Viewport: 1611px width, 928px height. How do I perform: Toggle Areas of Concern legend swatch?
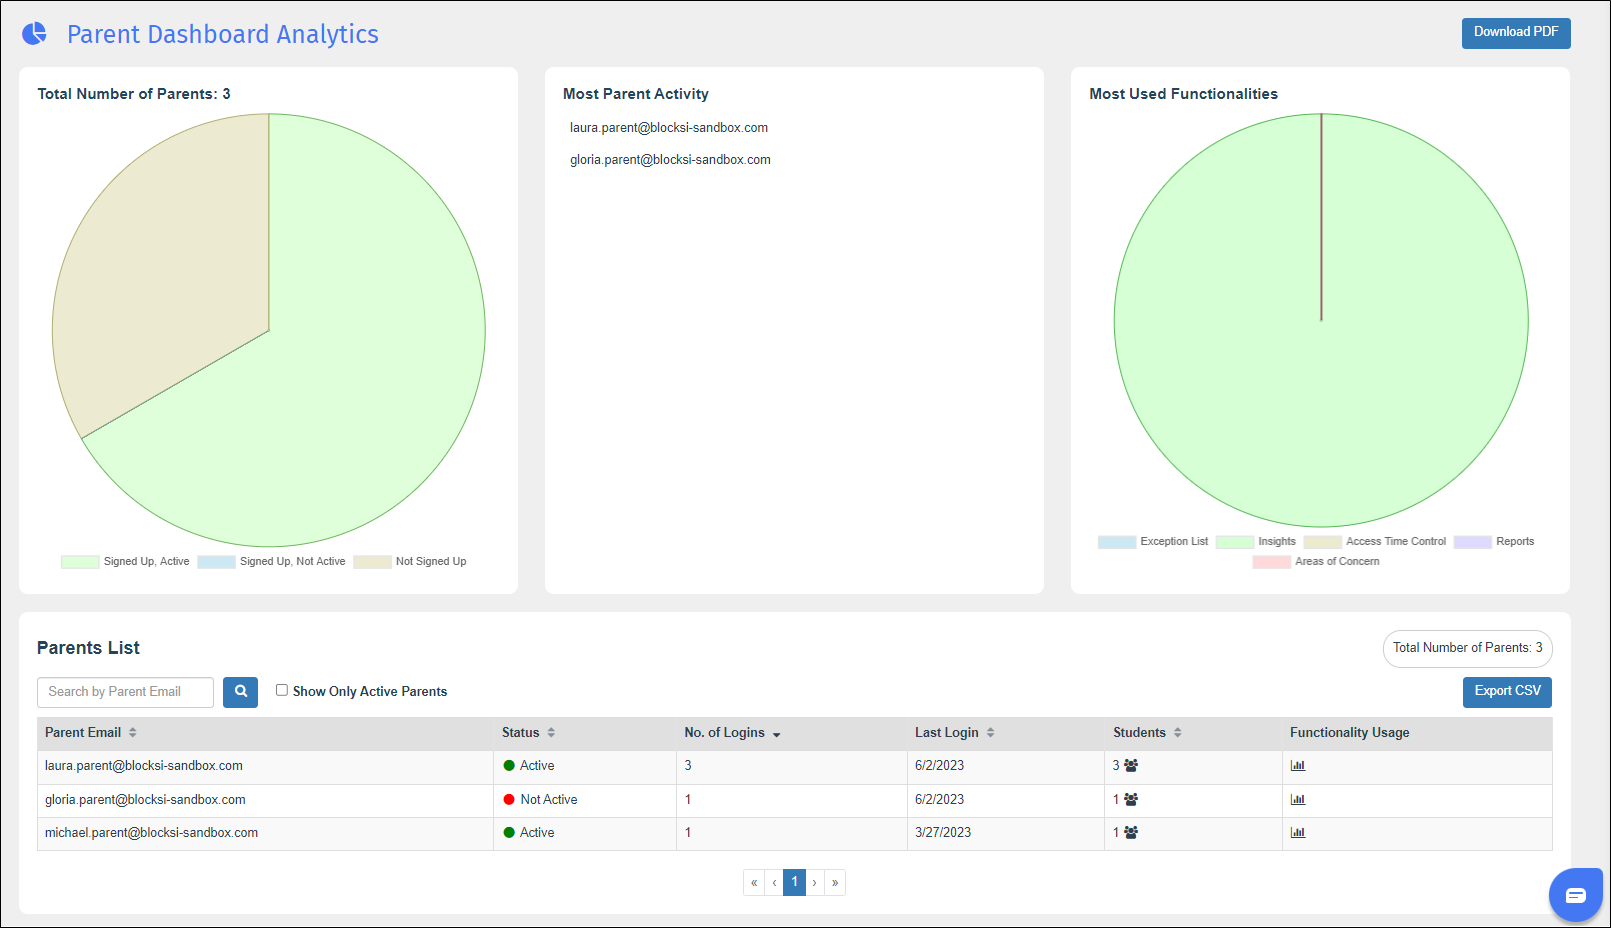1272,562
